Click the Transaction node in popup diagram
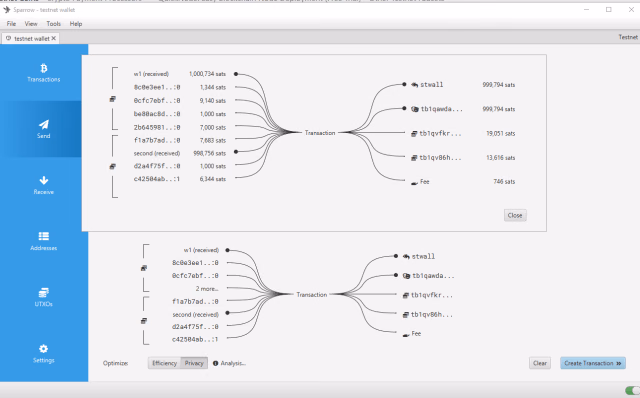 click(x=320, y=133)
